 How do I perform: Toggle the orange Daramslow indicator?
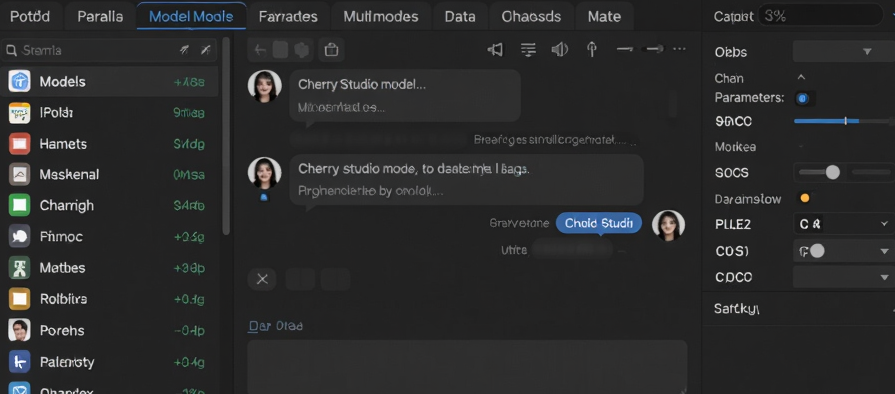pos(805,199)
